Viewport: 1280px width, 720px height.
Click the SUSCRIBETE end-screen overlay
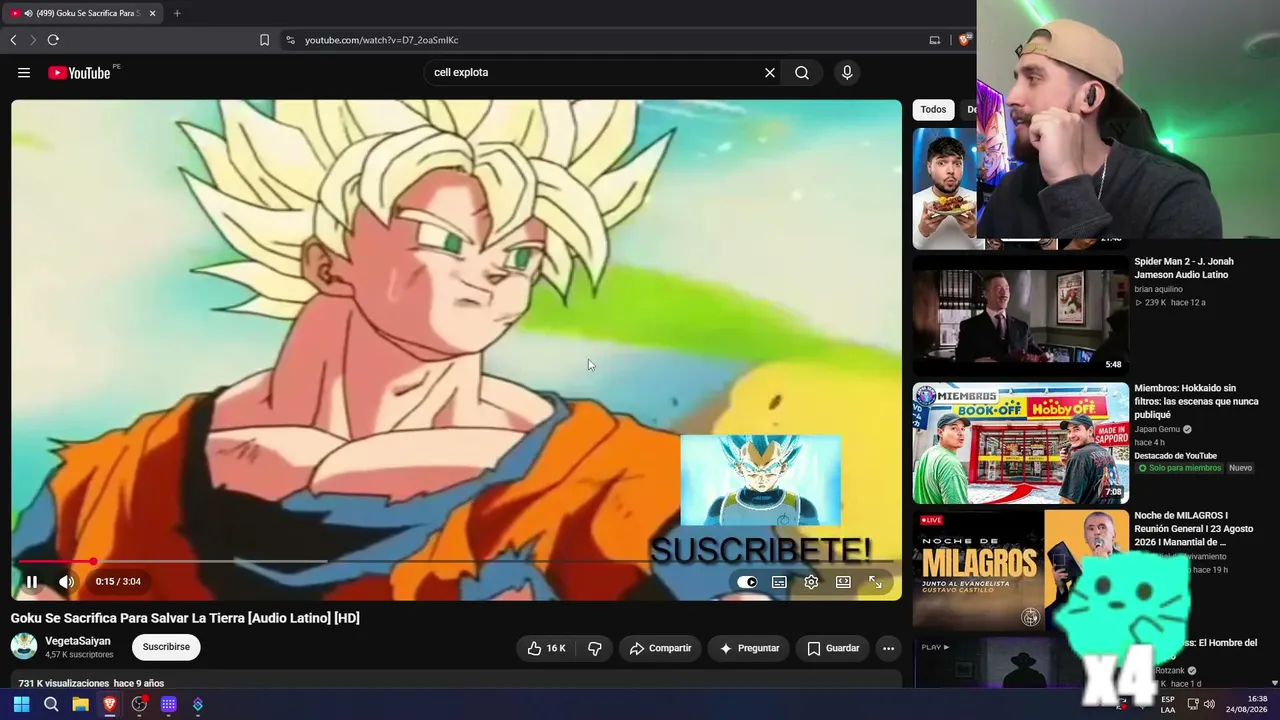pyautogui.click(x=761, y=550)
